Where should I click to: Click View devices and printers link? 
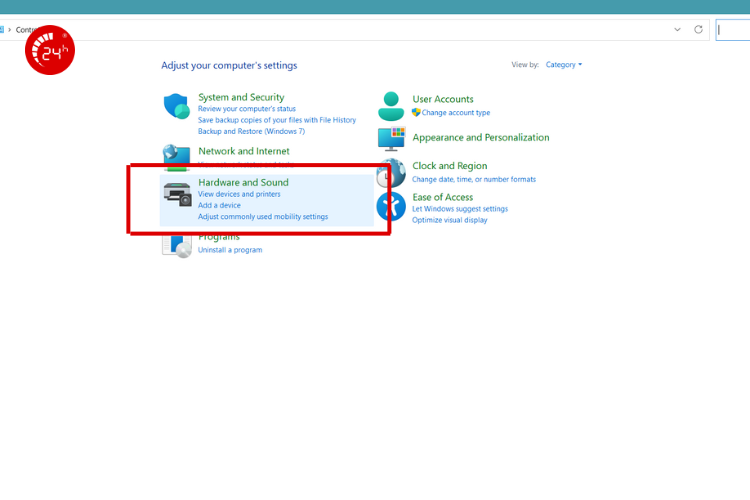click(239, 194)
